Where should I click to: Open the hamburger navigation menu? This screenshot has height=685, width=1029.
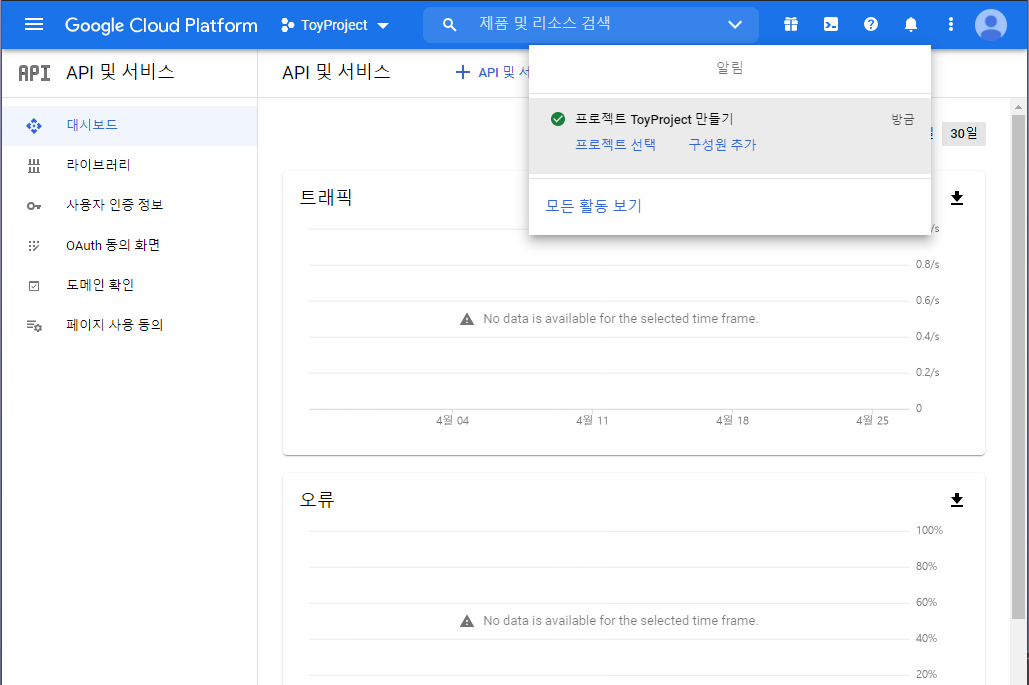(x=33, y=25)
